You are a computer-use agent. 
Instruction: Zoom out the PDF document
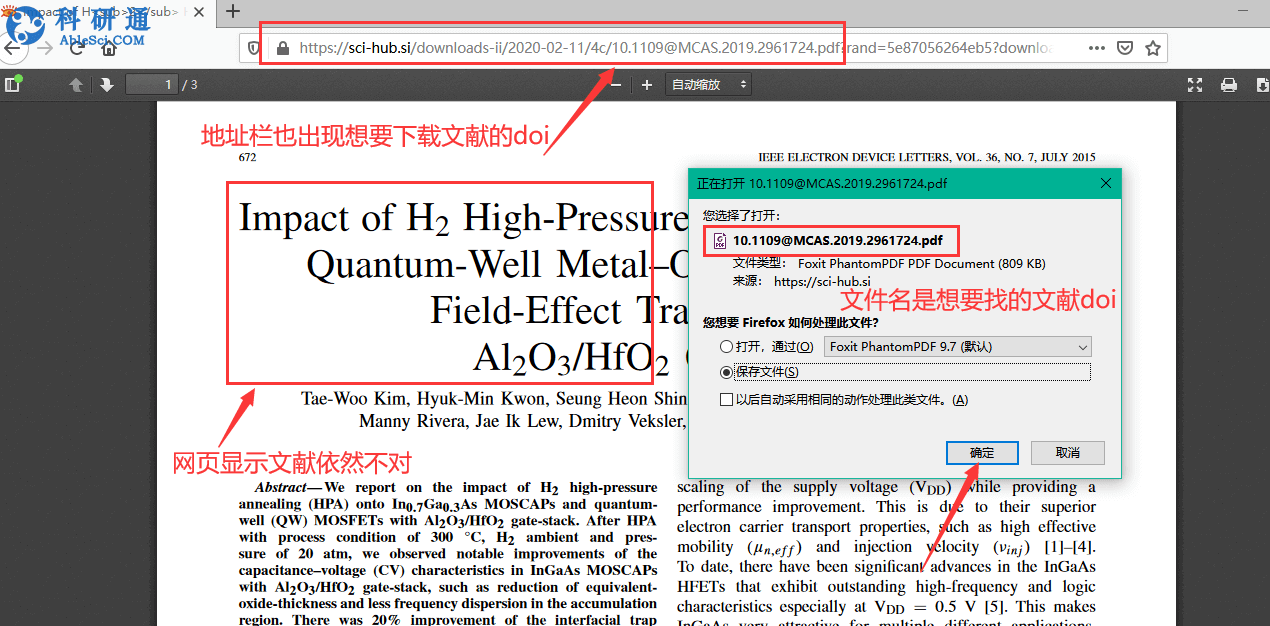click(x=616, y=85)
